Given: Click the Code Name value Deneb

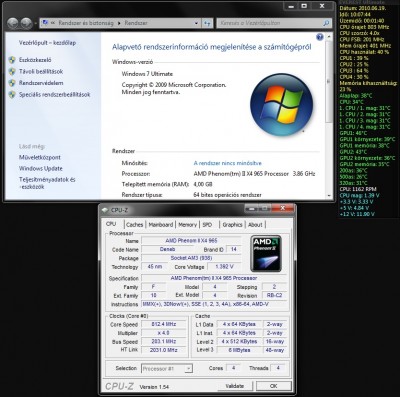Looking at the screenshot, I should coord(167,249).
